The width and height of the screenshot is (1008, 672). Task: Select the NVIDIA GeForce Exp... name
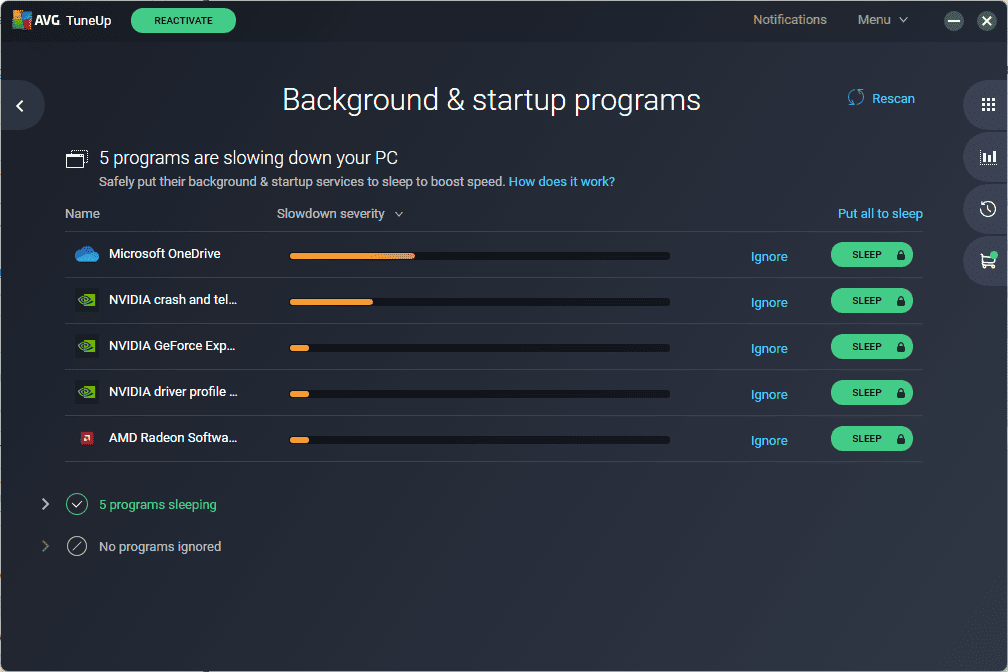(x=172, y=345)
